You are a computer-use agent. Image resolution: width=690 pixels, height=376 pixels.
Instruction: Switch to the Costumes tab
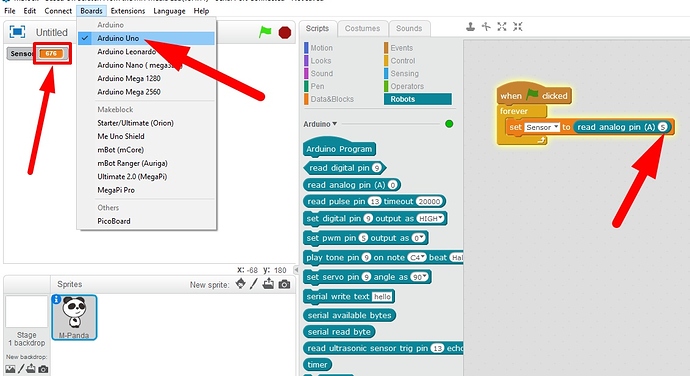(x=362, y=29)
